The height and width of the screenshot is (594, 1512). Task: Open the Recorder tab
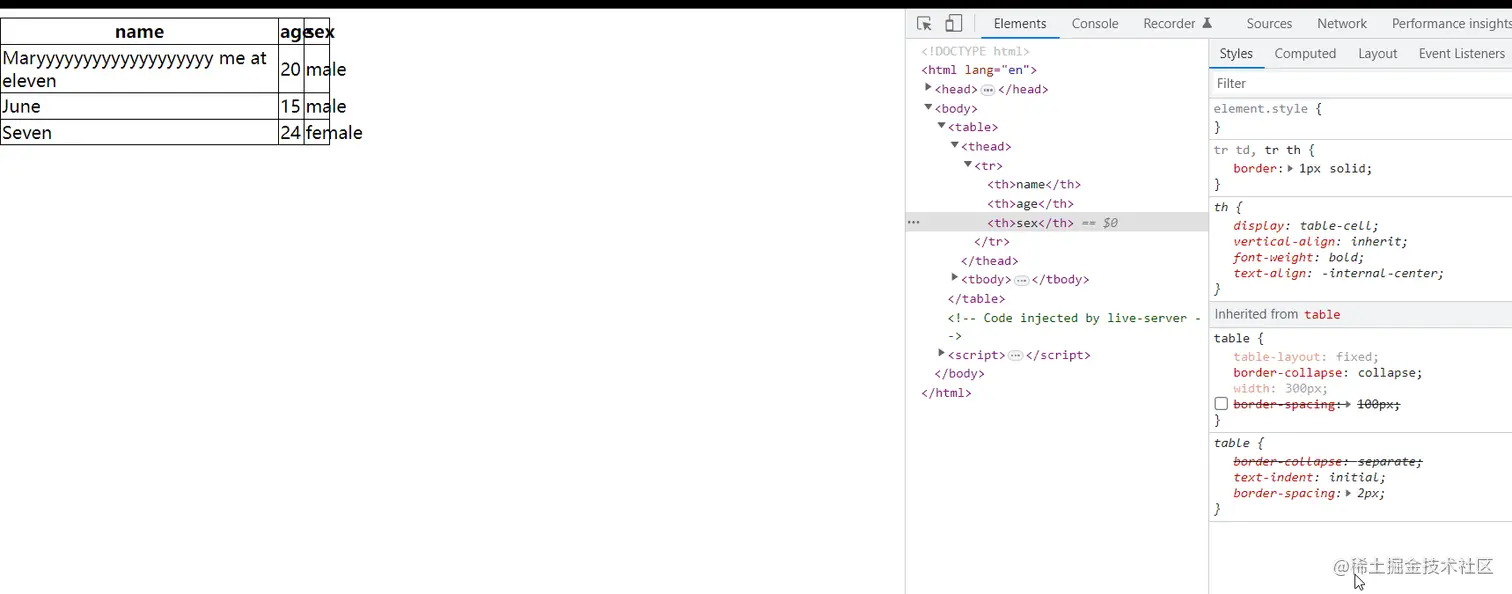point(1169,23)
